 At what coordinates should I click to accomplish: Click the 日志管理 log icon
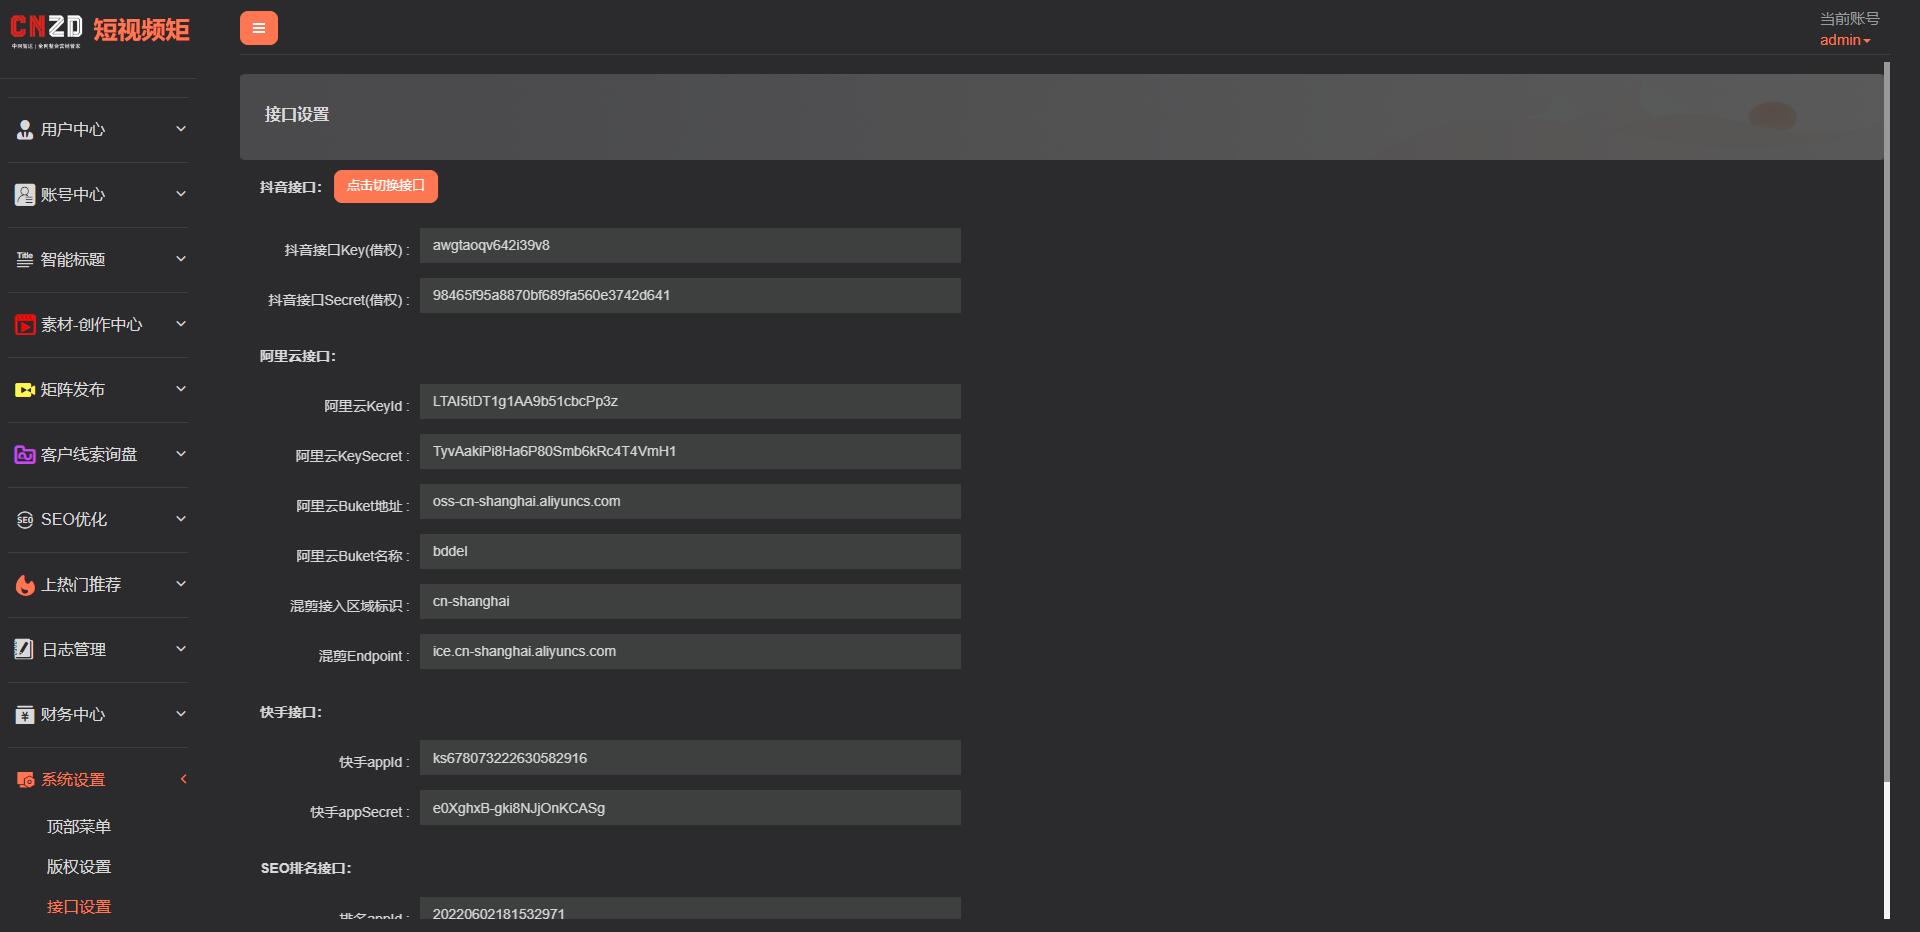pyautogui.click(x=25, y=650)
